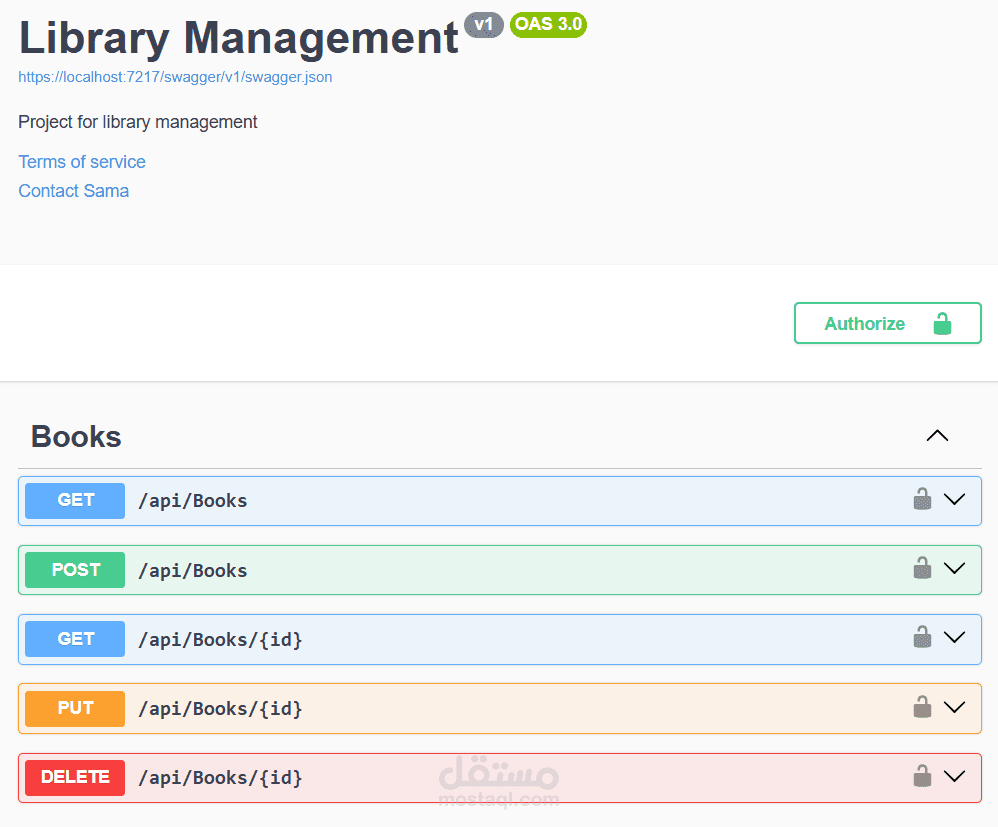Click the OAS 3.0 badge

tap(548, 25)
